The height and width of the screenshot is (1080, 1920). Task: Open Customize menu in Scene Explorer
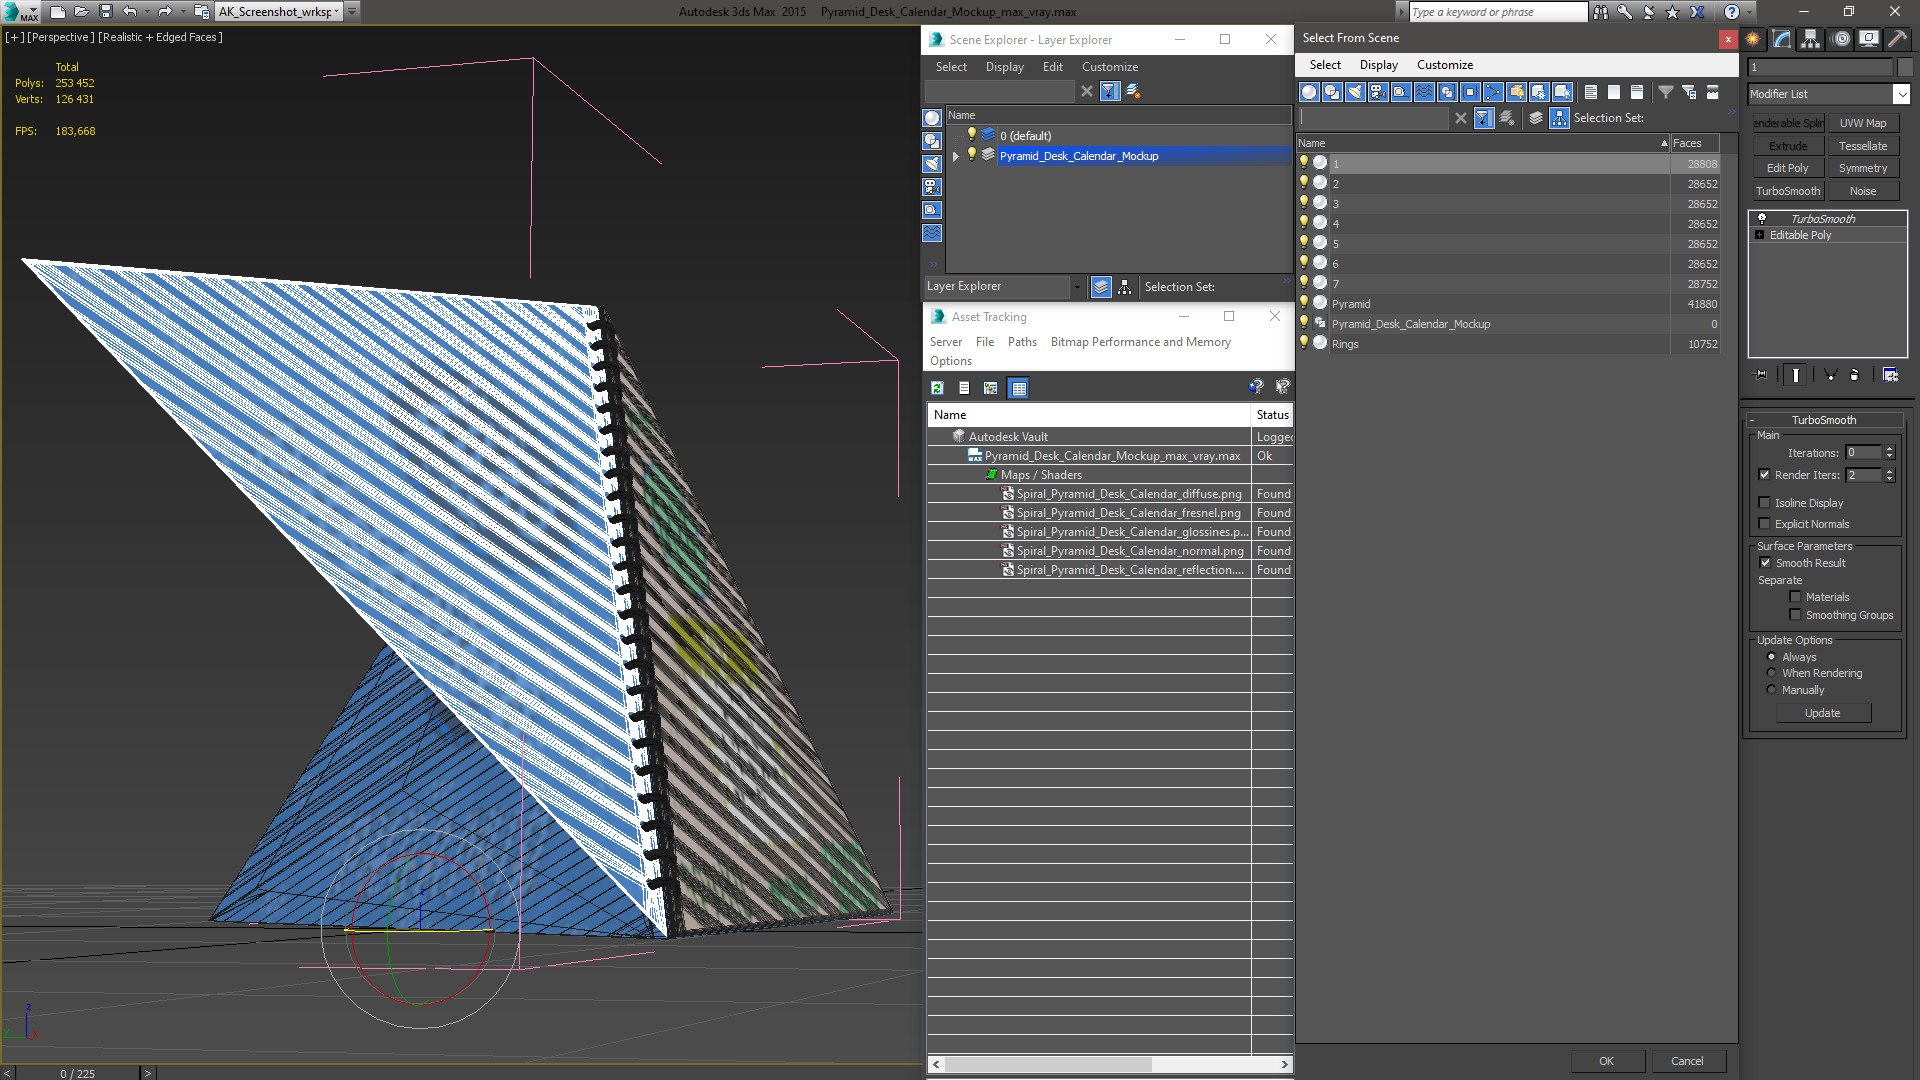[x=1109, y=67]
